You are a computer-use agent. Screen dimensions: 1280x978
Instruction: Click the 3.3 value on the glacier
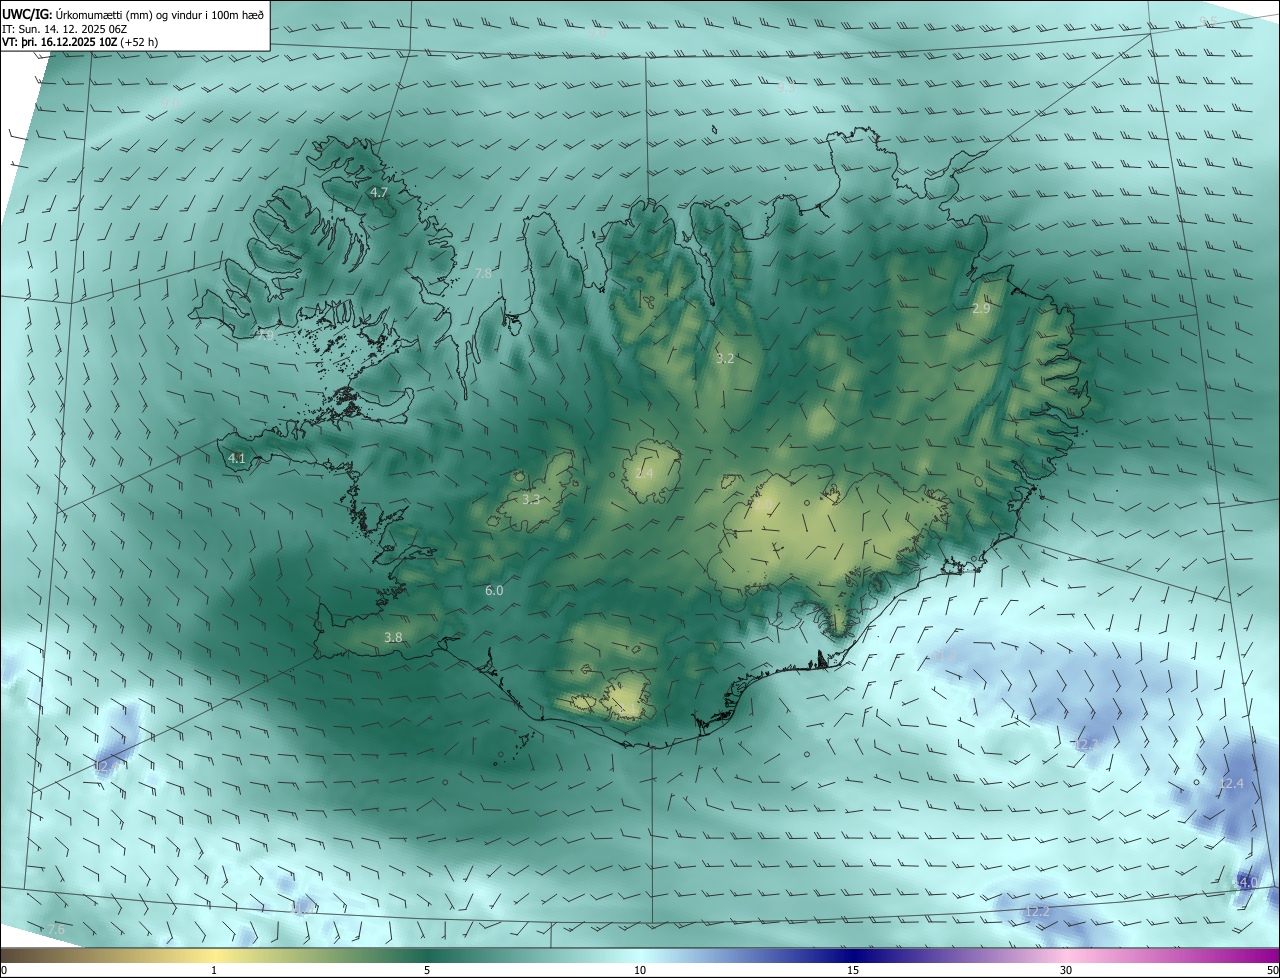531,499
